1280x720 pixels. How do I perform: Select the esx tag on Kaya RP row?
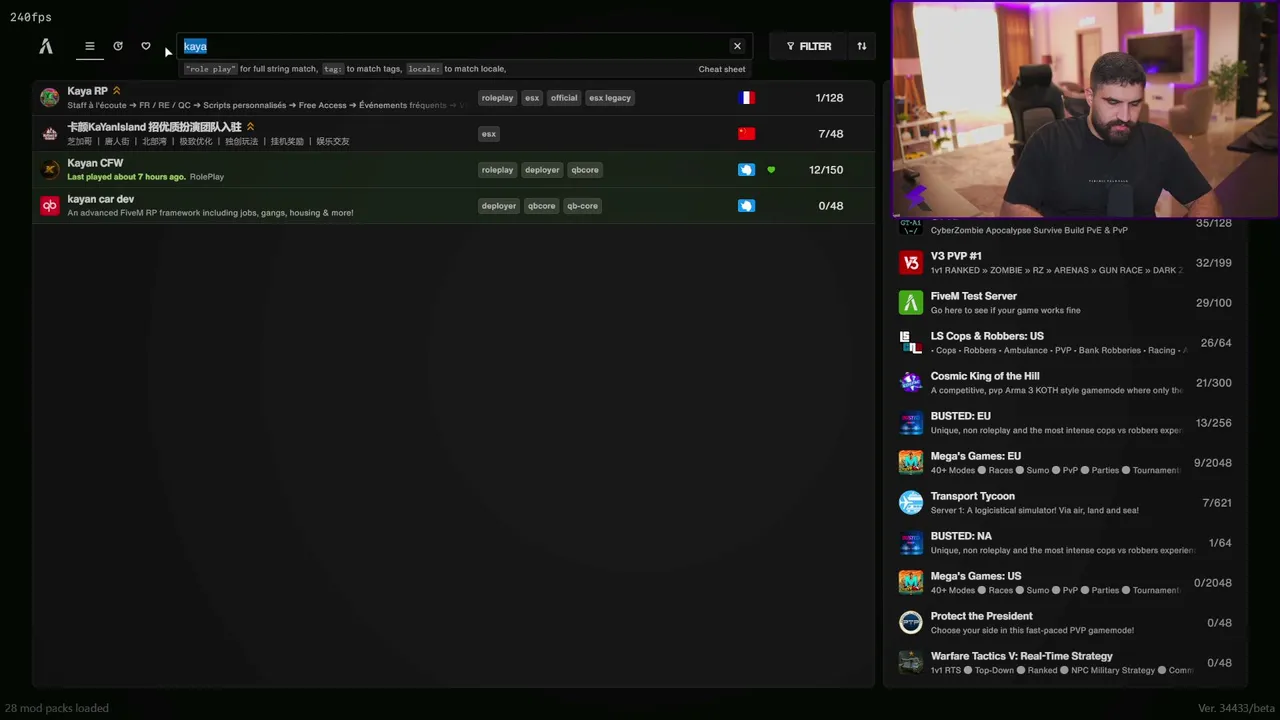(x=532, y=98)
